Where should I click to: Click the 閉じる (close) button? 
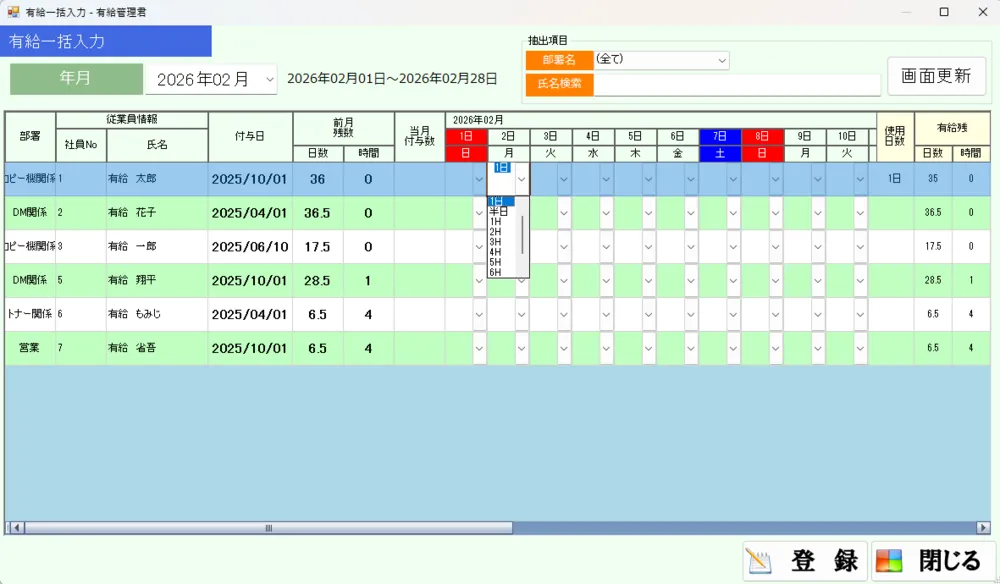(x=933, y=561)
